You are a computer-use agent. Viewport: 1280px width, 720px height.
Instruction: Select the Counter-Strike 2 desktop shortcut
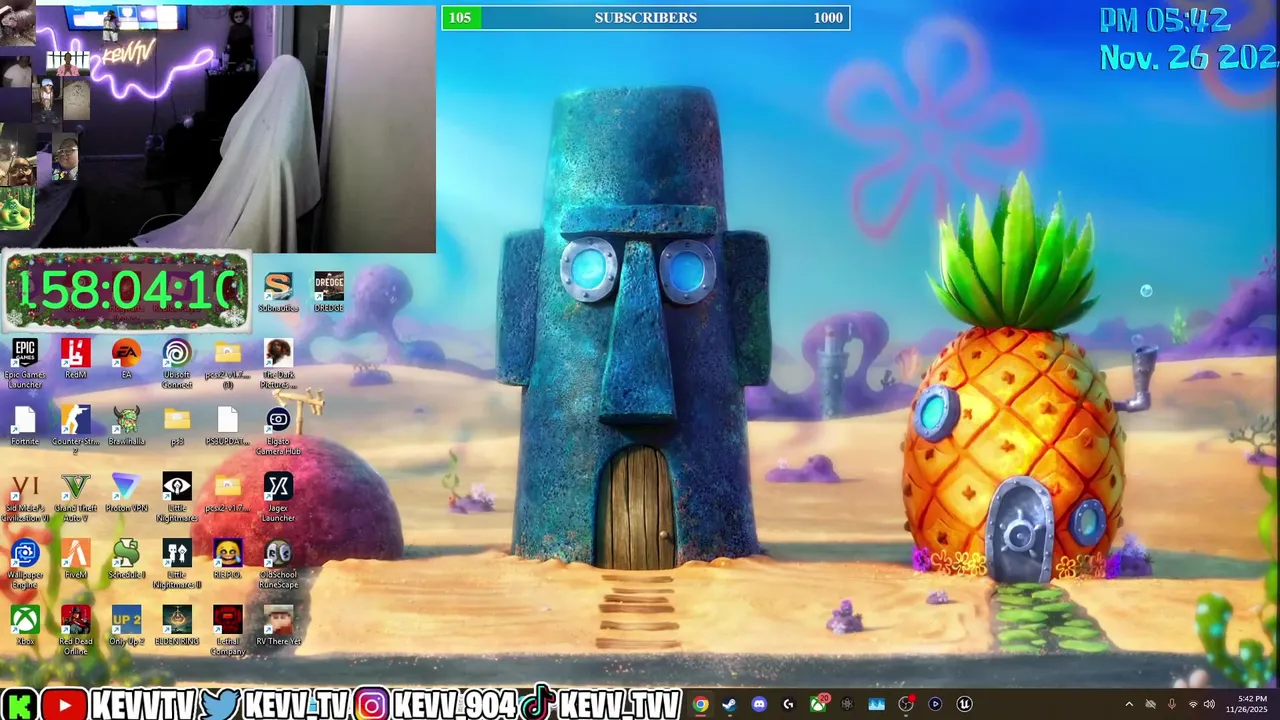coord(75,430)
